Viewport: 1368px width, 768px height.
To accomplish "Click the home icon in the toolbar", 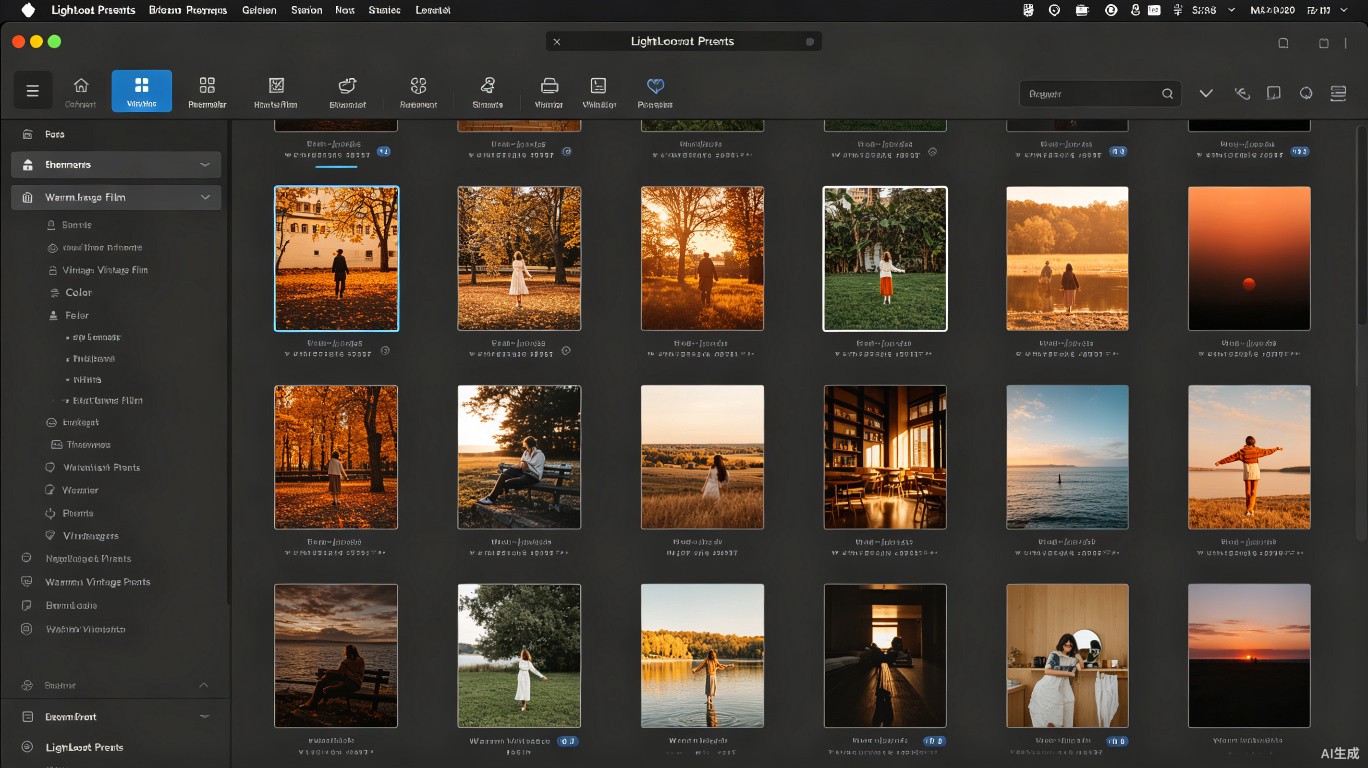I will coord(81,86).
